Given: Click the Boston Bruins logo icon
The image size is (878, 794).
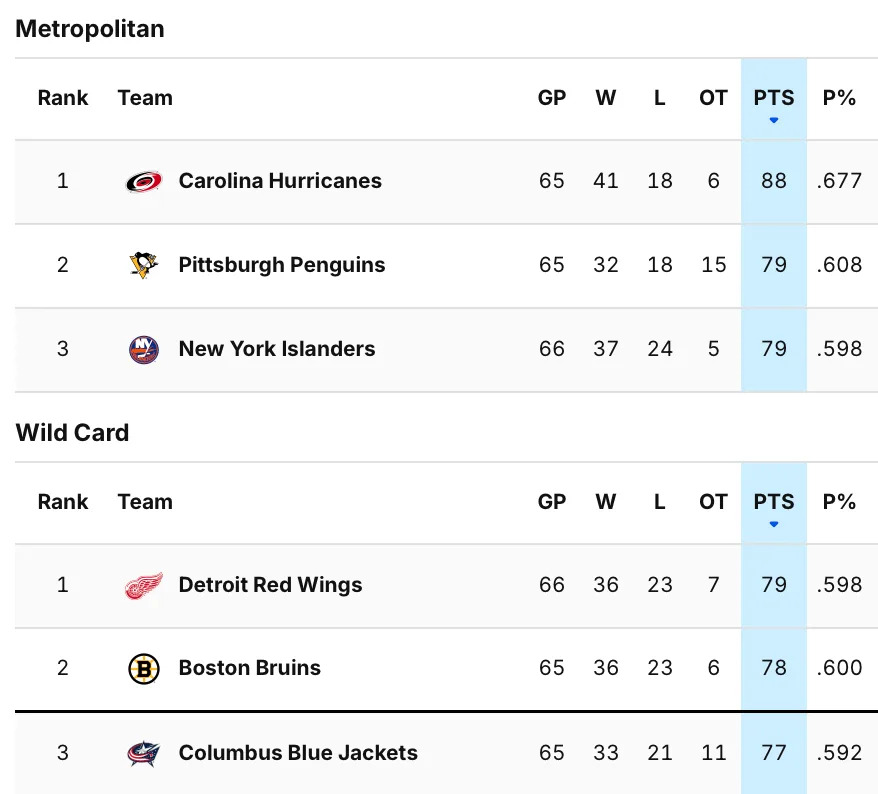Looking at the screenshot, I should [144, 669].
